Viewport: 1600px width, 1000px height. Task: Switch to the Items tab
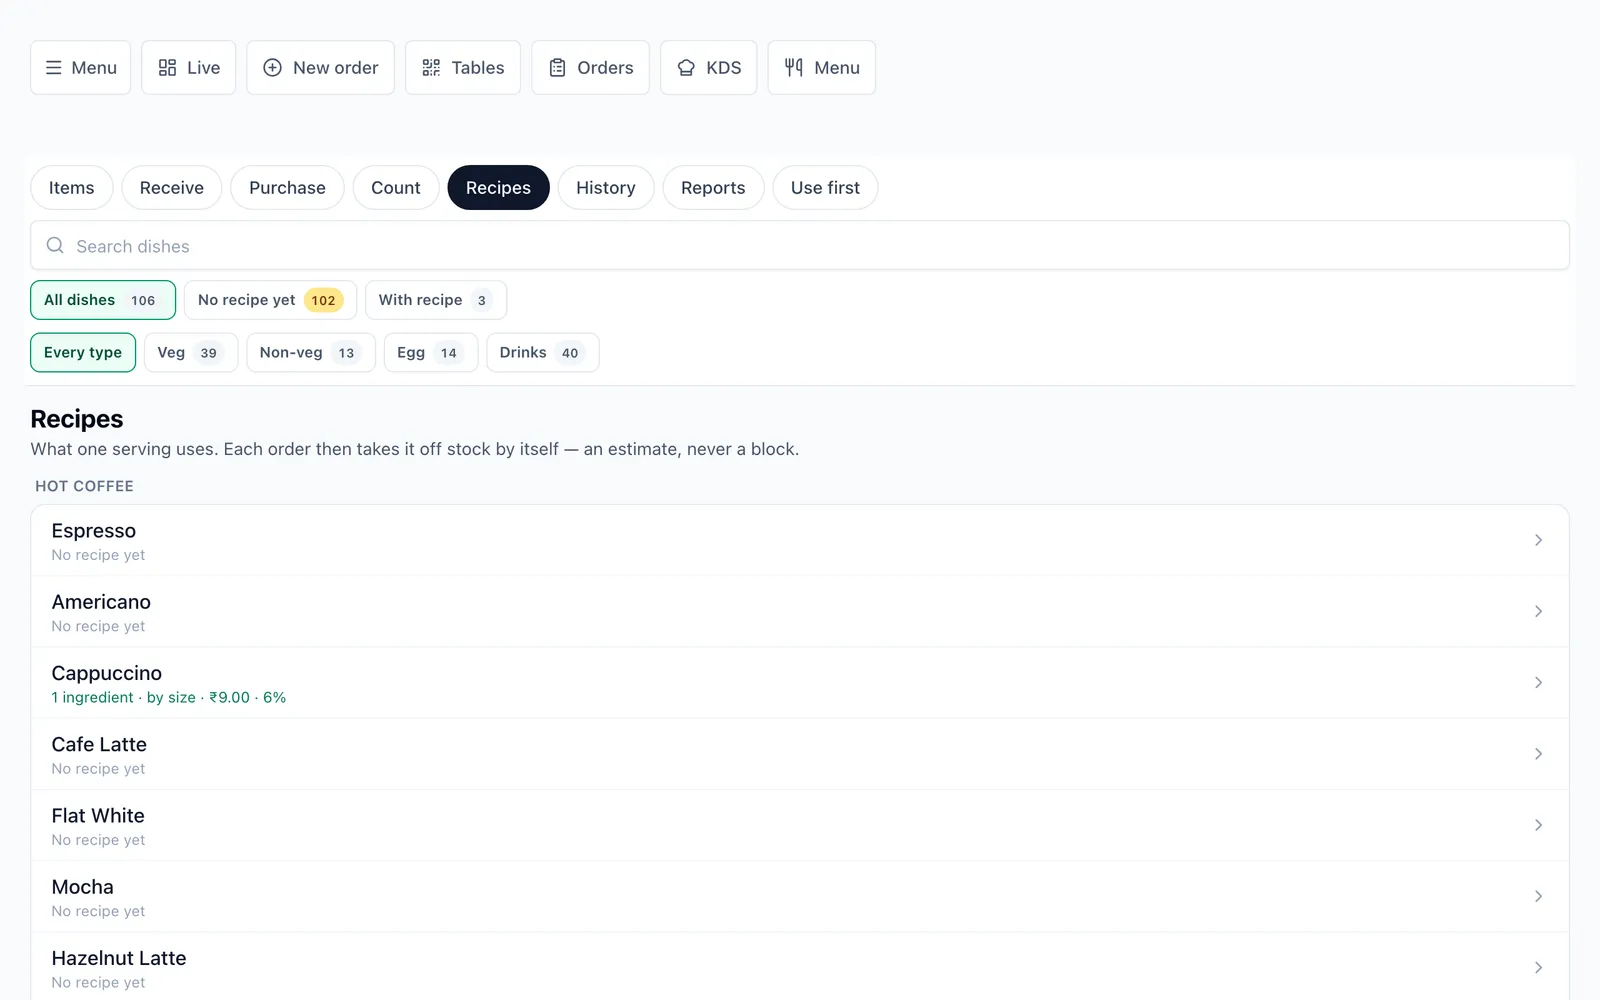point(72,188)
